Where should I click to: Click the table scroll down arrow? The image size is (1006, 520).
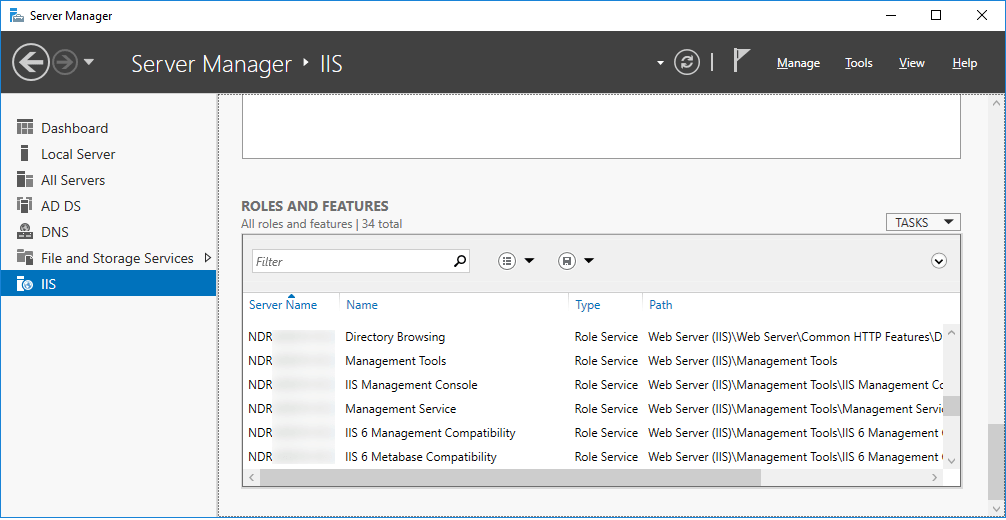coord(951,461)
